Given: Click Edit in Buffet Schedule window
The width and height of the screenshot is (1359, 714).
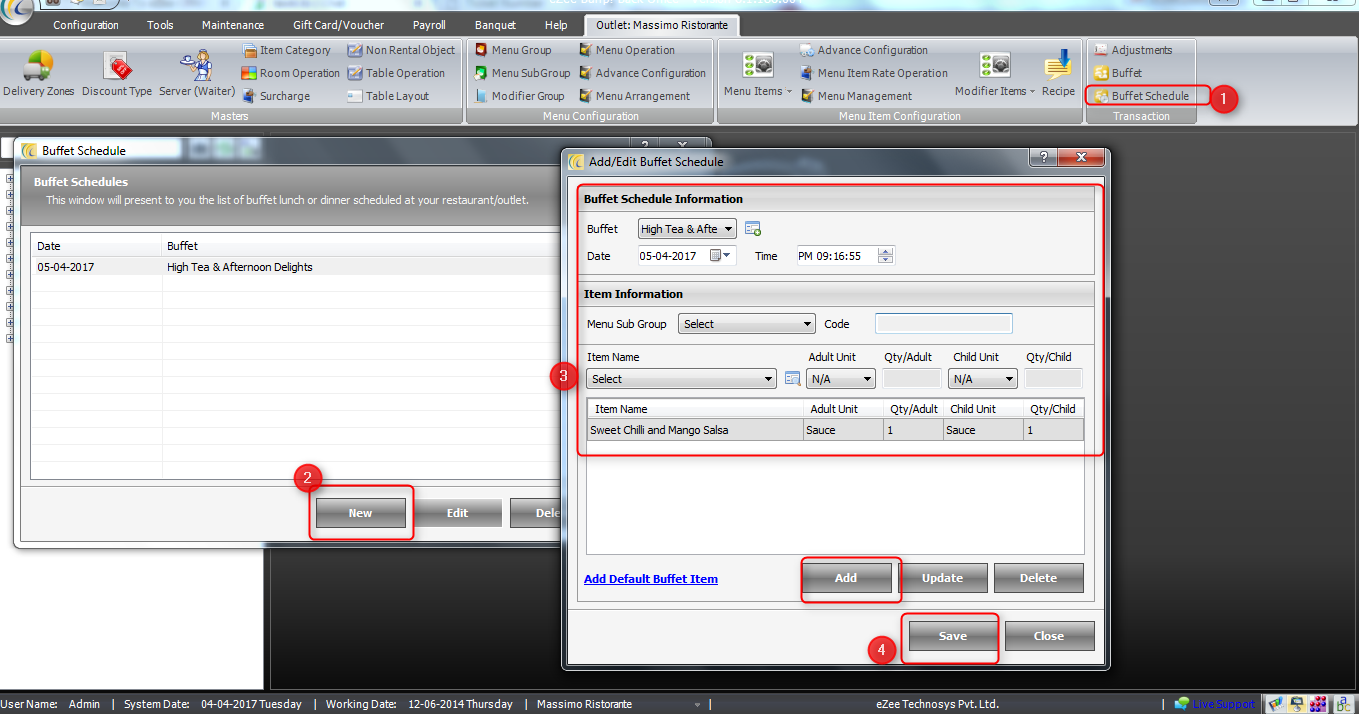Looking at the screenshot, I should point(457,513).
